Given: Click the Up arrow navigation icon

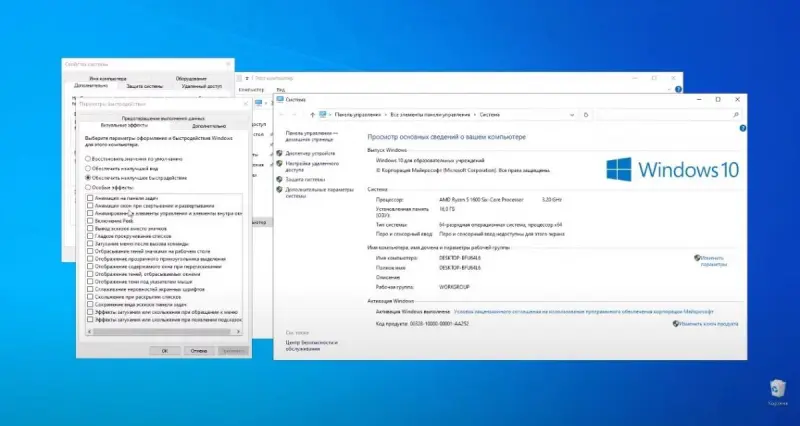Looking at the screenshot, I should pos(313,115).
